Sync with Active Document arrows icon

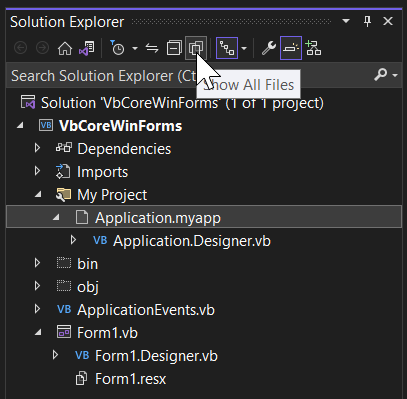(x=152, y=48)
